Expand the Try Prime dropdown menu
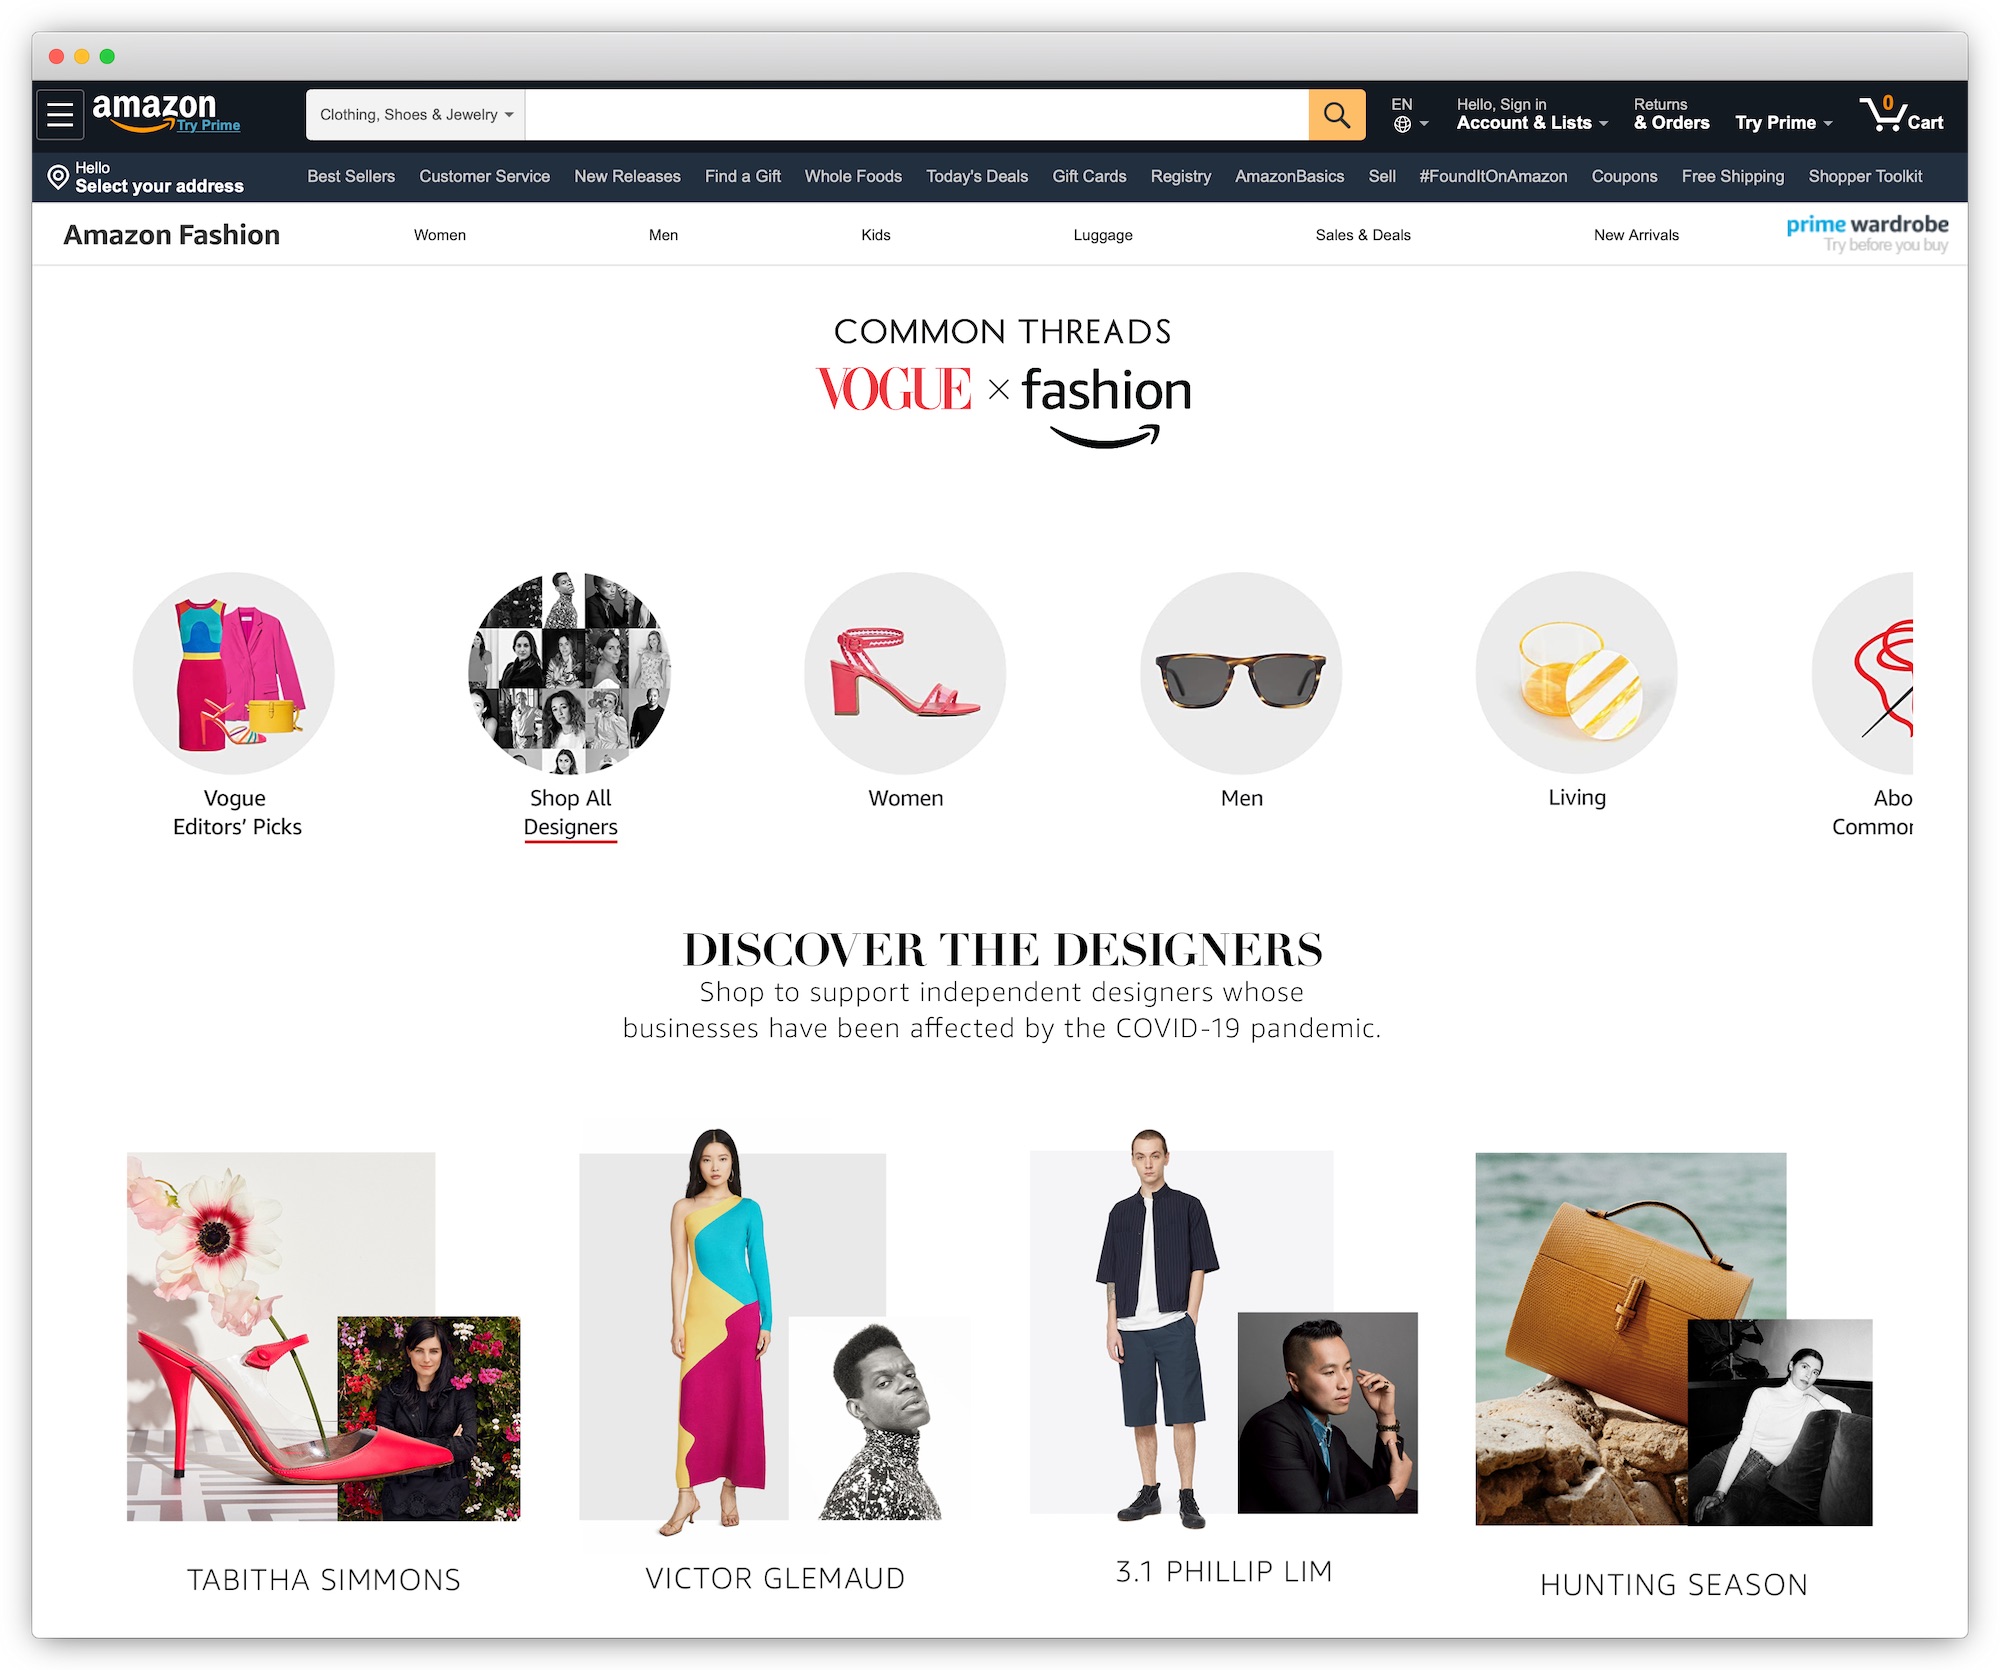This screenshot has width=2000, height=1670. coord(1786,116)
